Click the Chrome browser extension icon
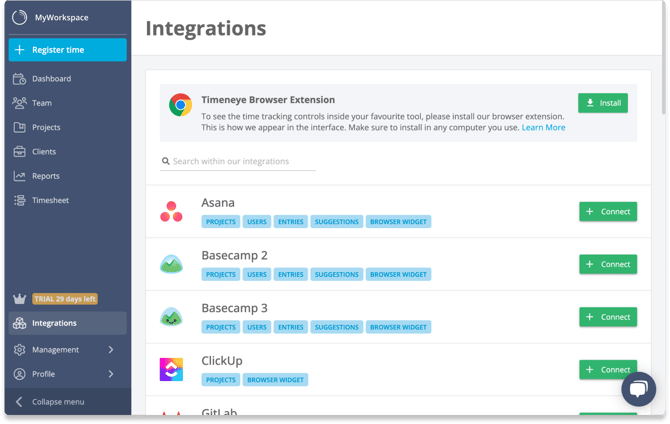The width and height of the screenshot is (670, 424). pos(180,105)
